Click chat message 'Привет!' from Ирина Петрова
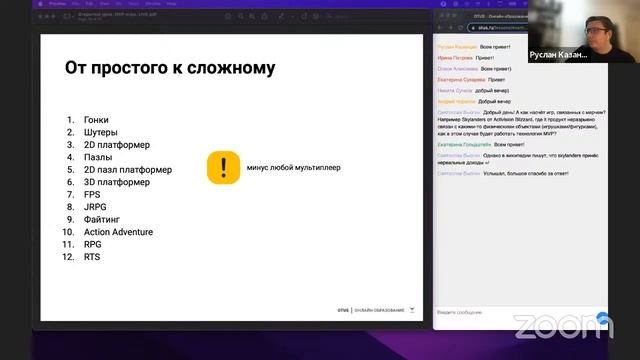The width and height of the screenshot is (640, 360). coord(485,58)
